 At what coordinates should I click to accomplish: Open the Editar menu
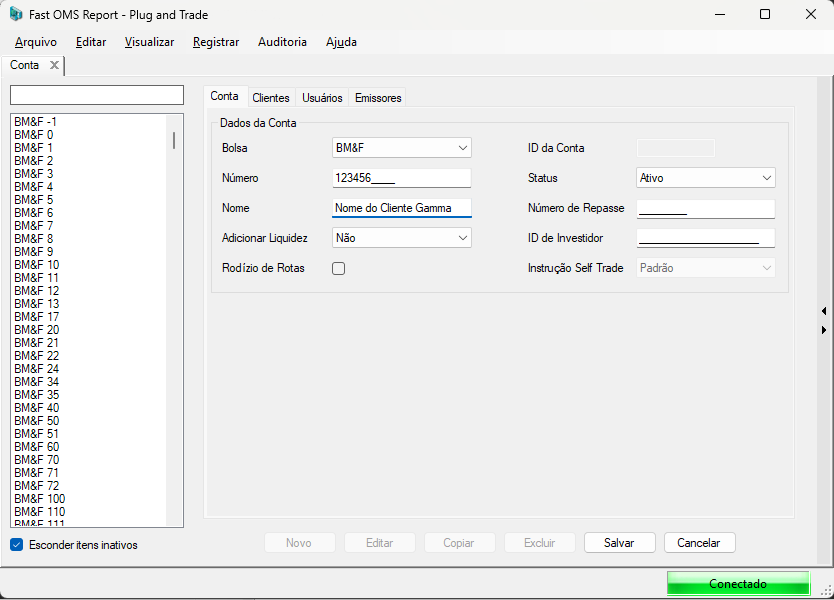[x=91, y=42]
